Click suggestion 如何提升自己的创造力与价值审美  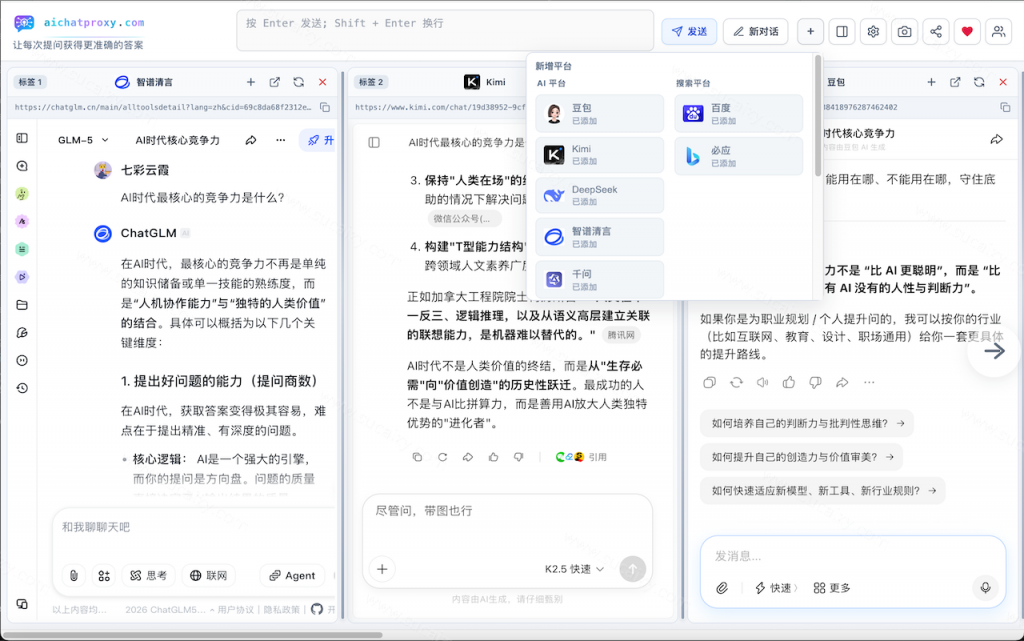point(802,457)
